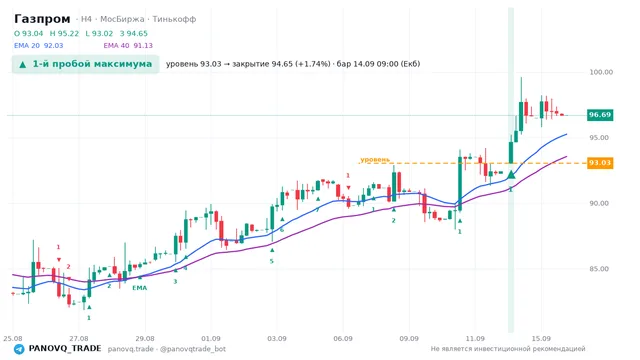The height and width of the screenshot is (360, 640).
Task: Click the 'EMA 20 92.03' legend entry
Action: tap(38, 45)
